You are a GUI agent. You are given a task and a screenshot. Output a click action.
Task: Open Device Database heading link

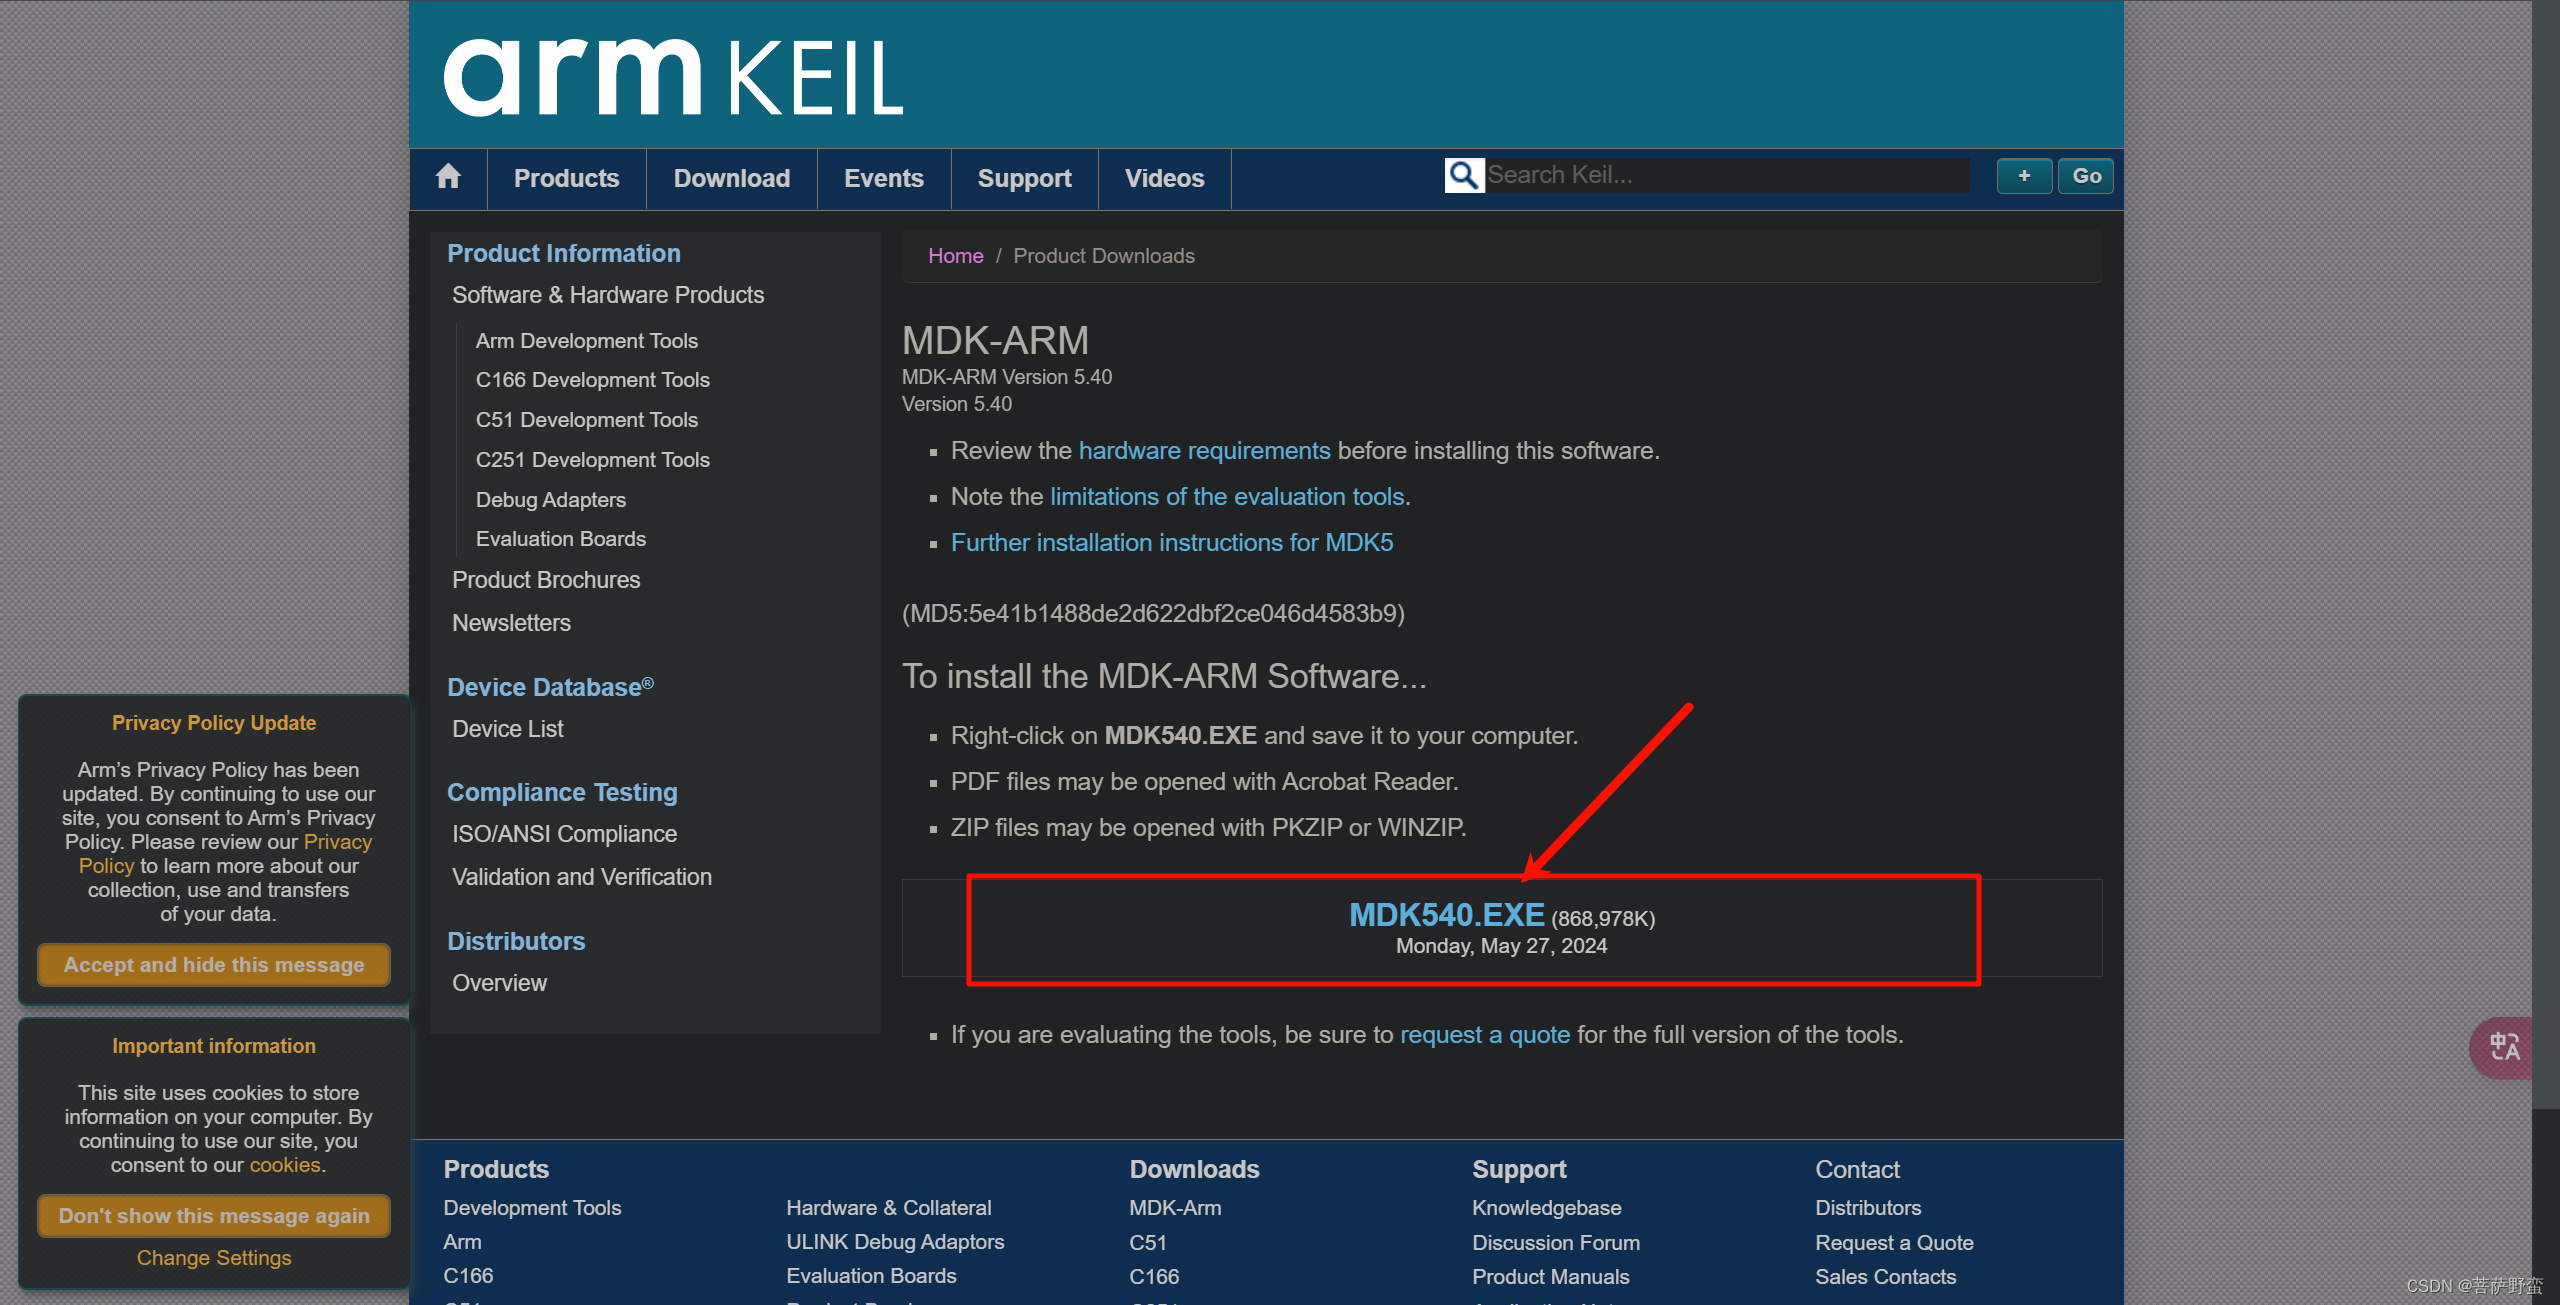coord(550,687)
